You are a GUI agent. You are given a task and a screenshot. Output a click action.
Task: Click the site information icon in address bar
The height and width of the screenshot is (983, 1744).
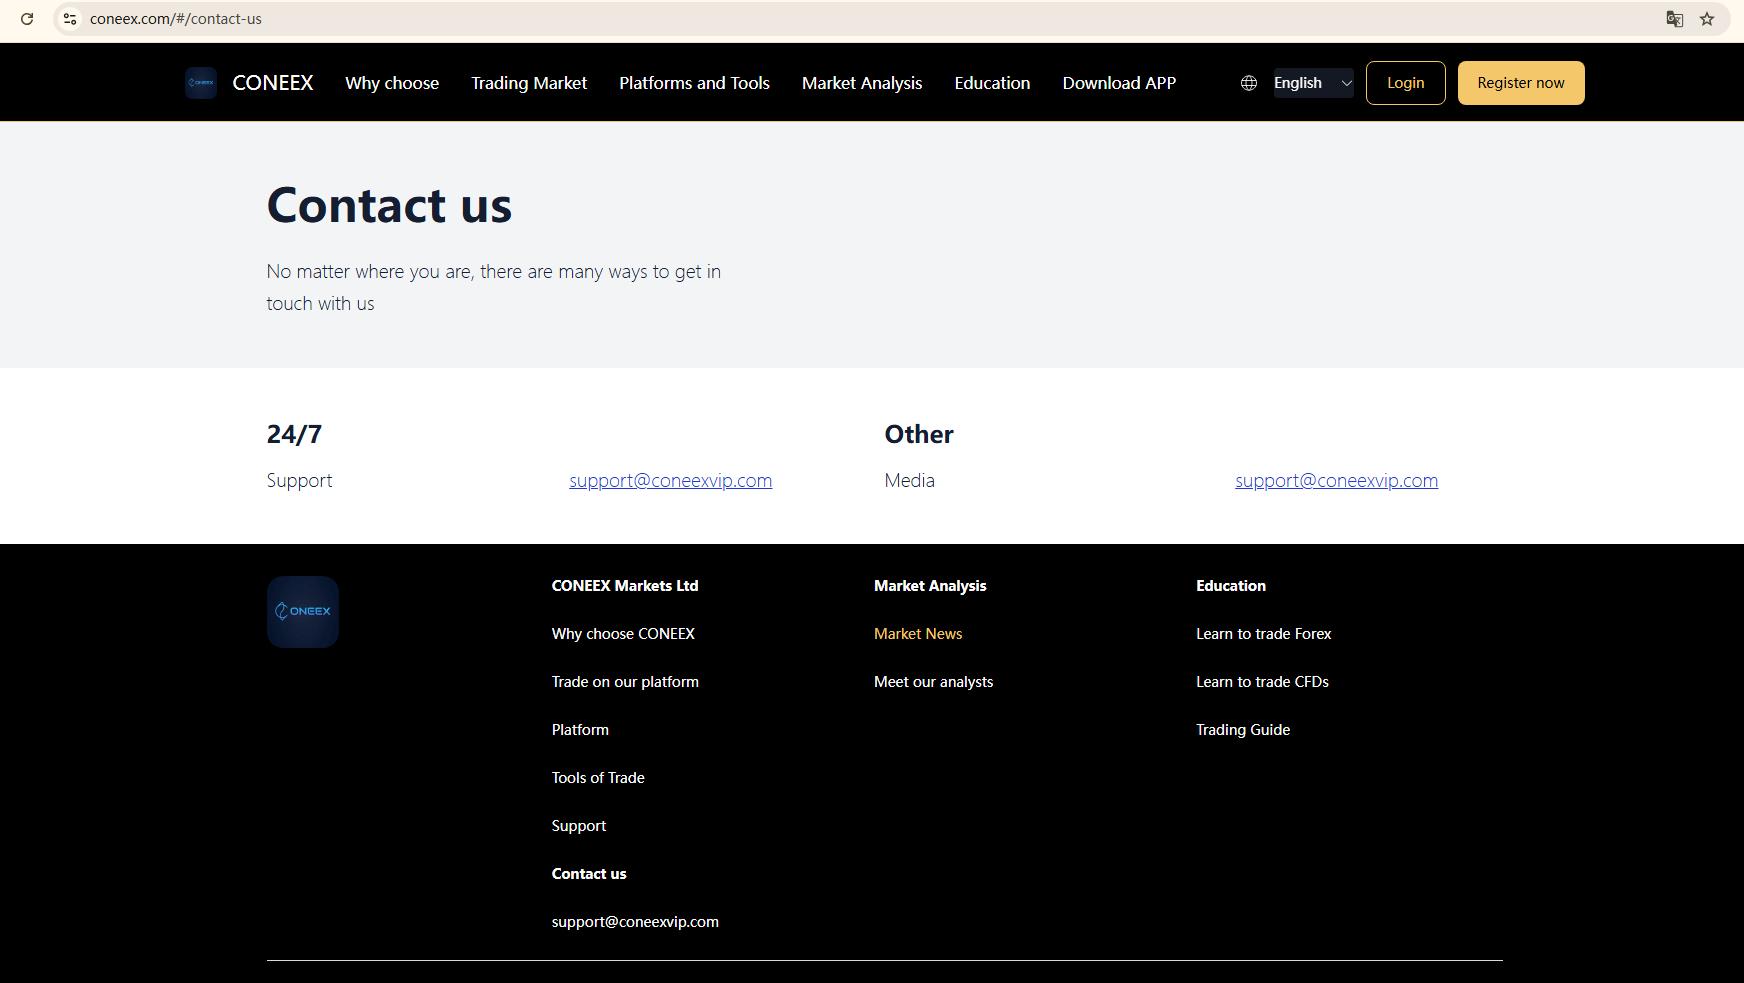point(69,19)
